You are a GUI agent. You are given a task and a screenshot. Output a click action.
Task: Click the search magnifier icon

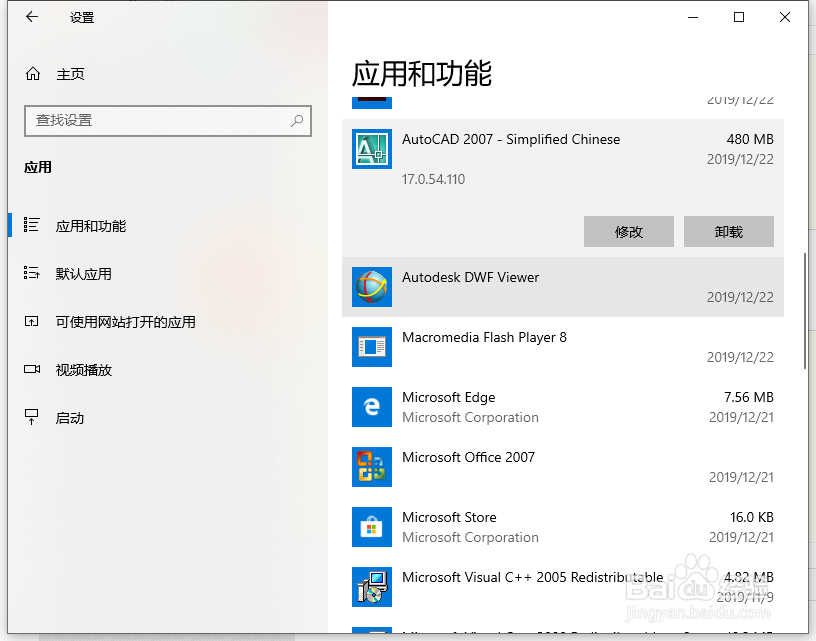(x=297, y=121)
